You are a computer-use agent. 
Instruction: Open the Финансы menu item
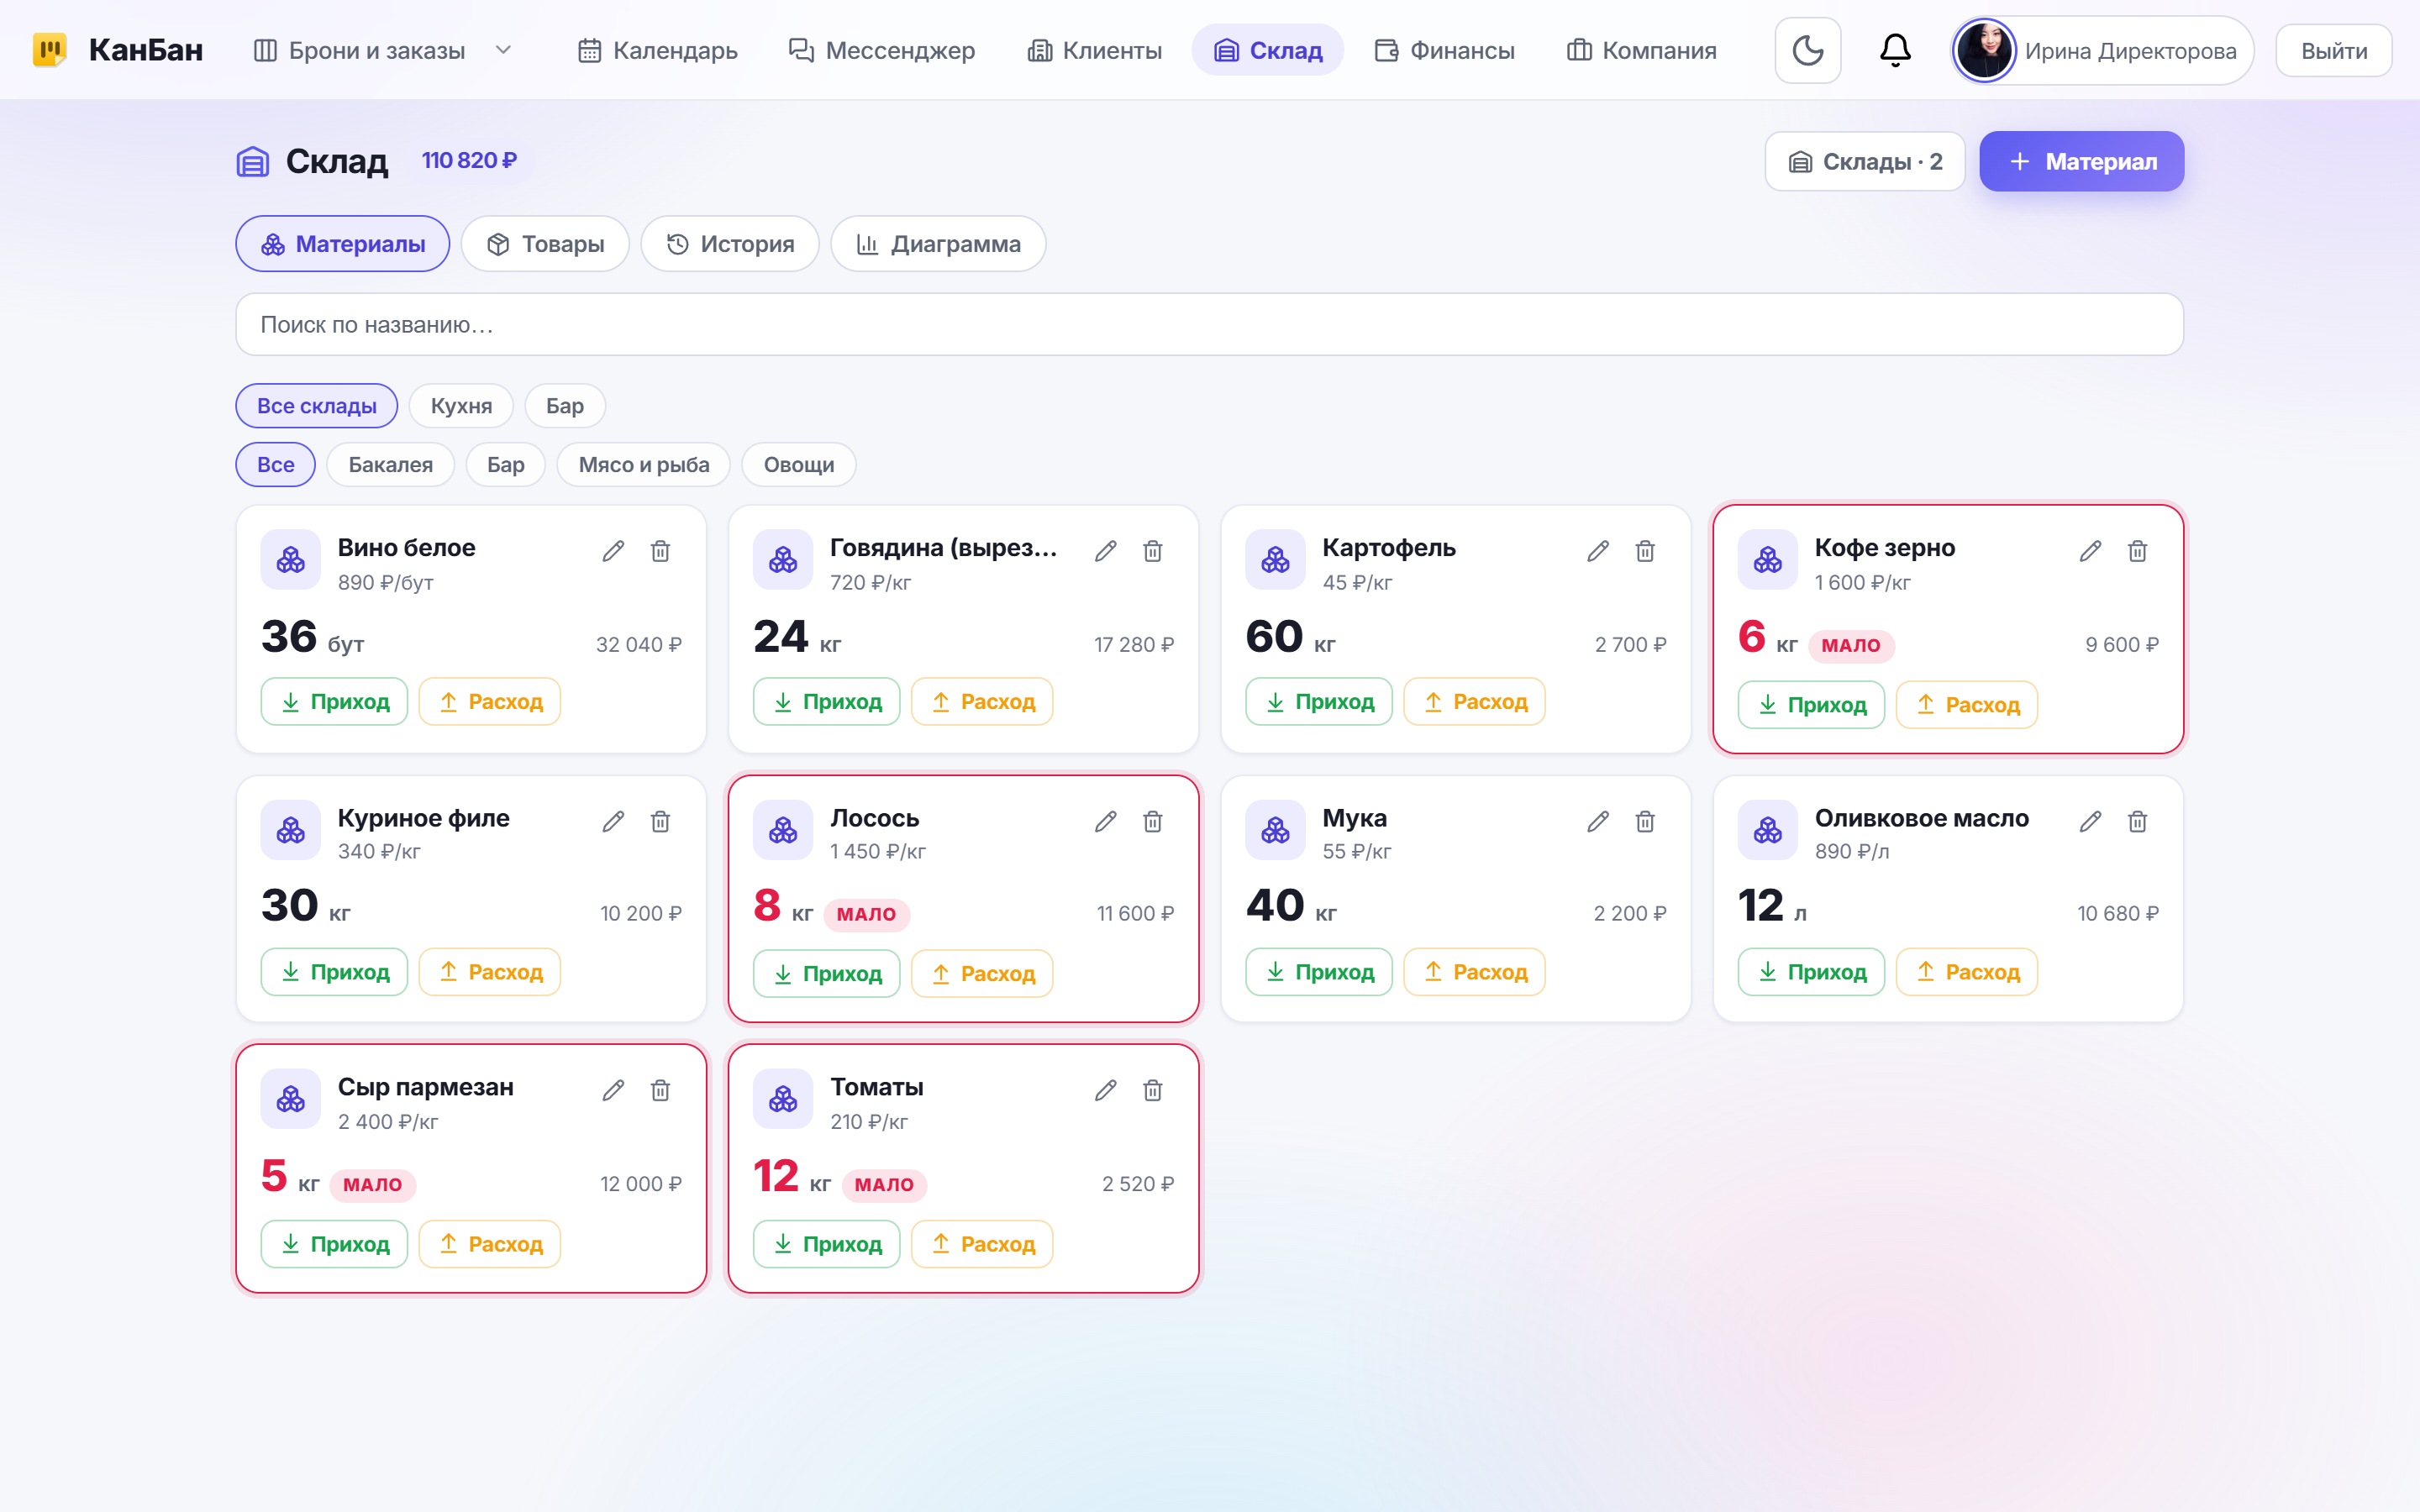click(1445, 50)
